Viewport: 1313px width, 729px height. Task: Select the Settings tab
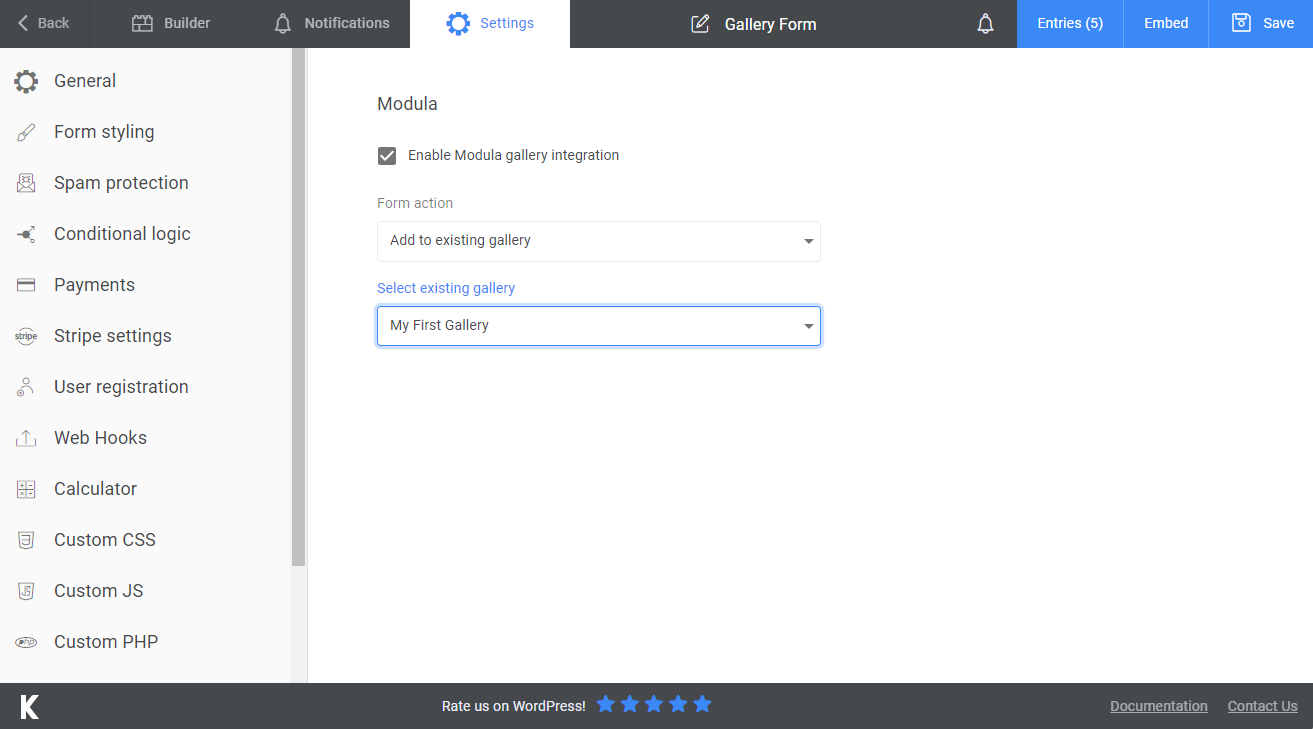tap(490, 24)
